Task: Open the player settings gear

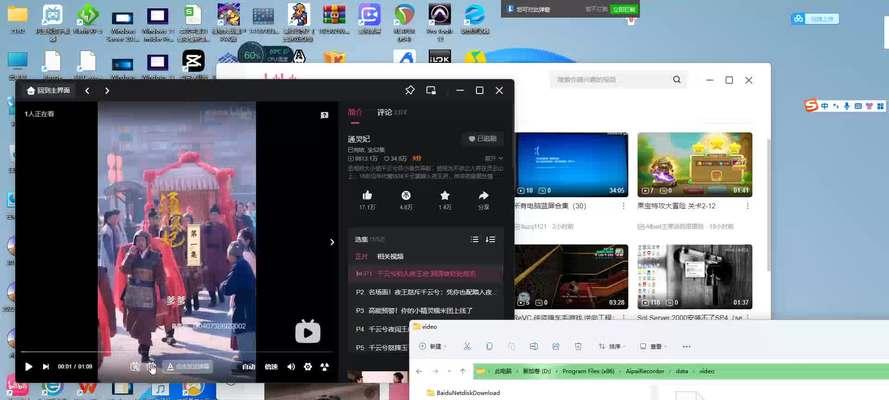Action: coord(308,367)
